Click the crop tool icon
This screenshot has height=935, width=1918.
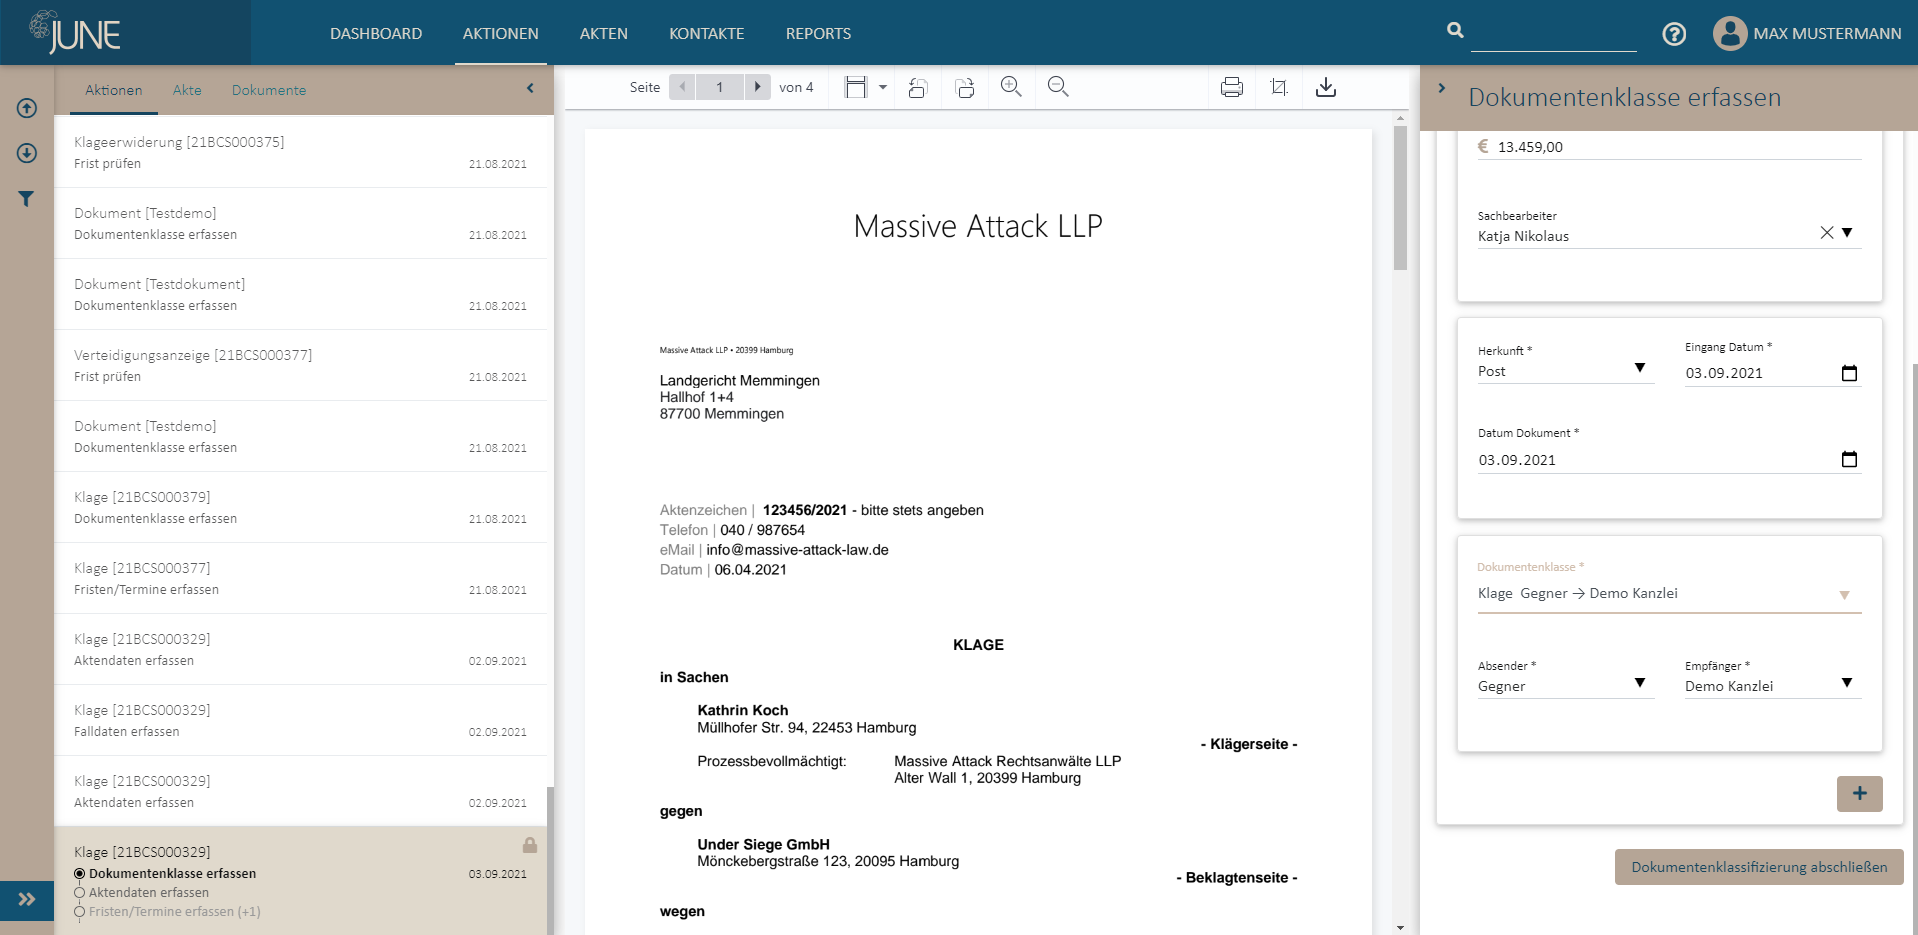(x=1279, y=87)
